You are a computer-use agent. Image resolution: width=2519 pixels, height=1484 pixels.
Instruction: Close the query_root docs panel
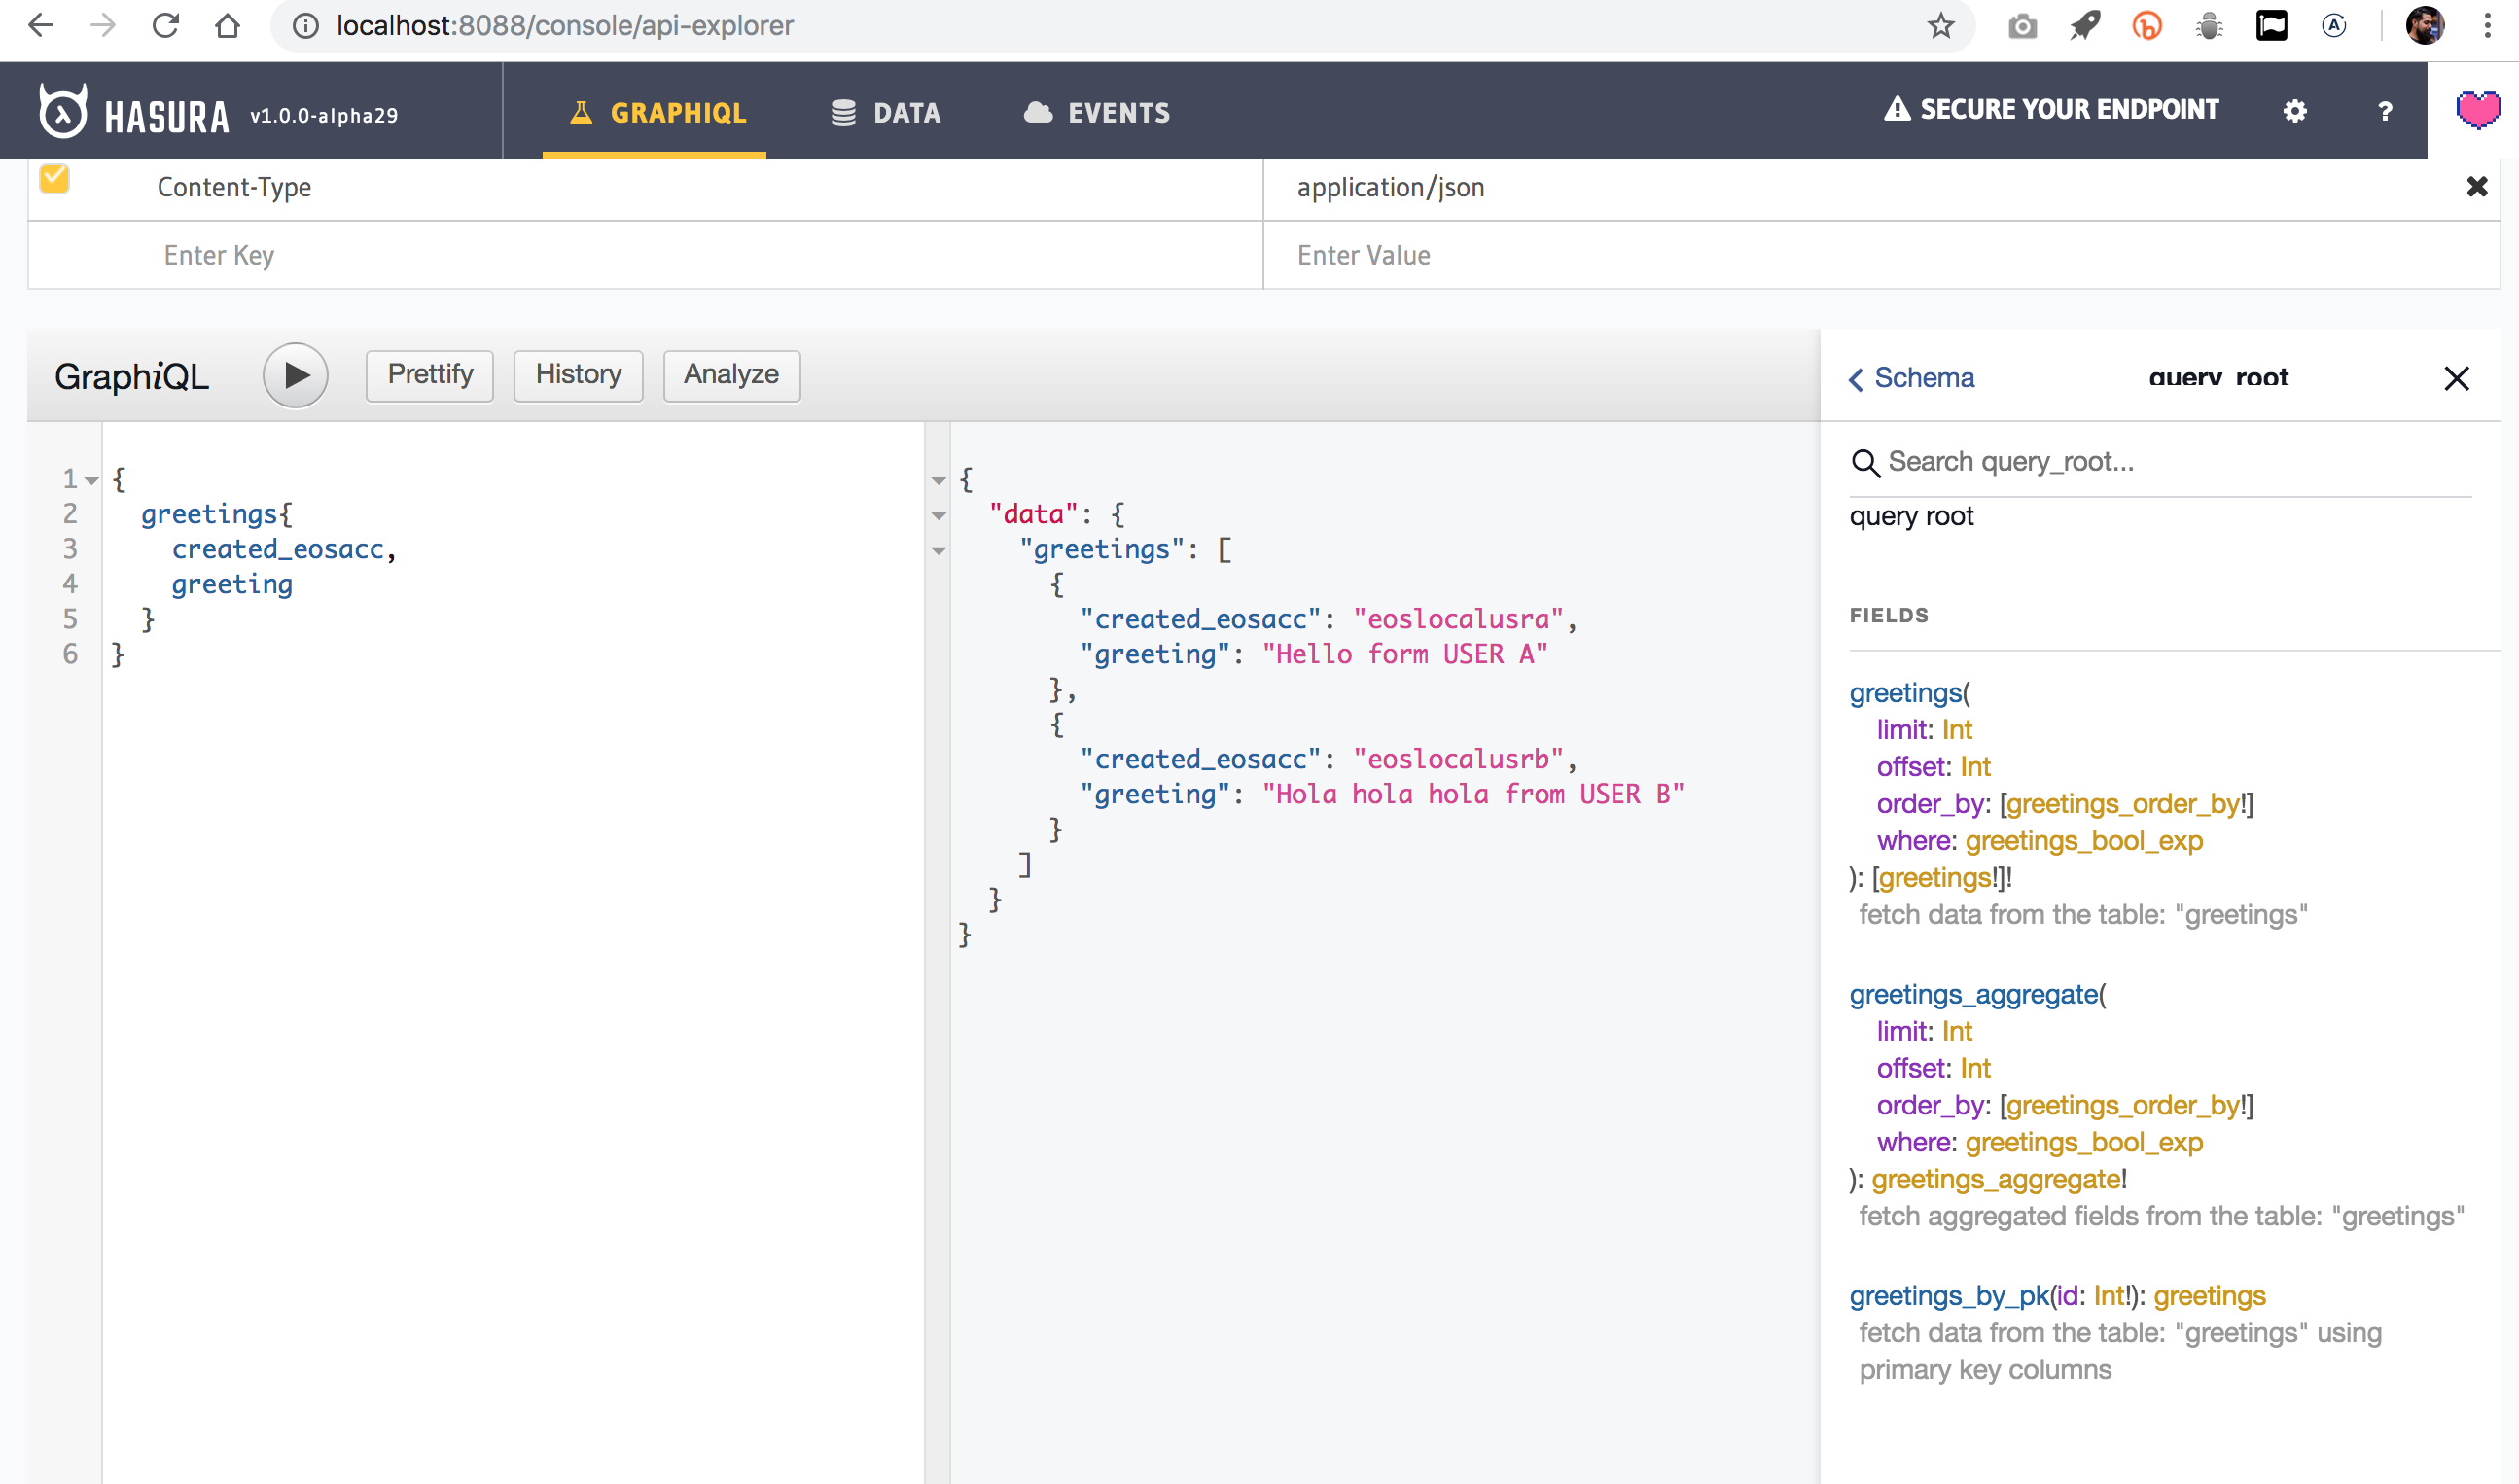(2456, 378)
